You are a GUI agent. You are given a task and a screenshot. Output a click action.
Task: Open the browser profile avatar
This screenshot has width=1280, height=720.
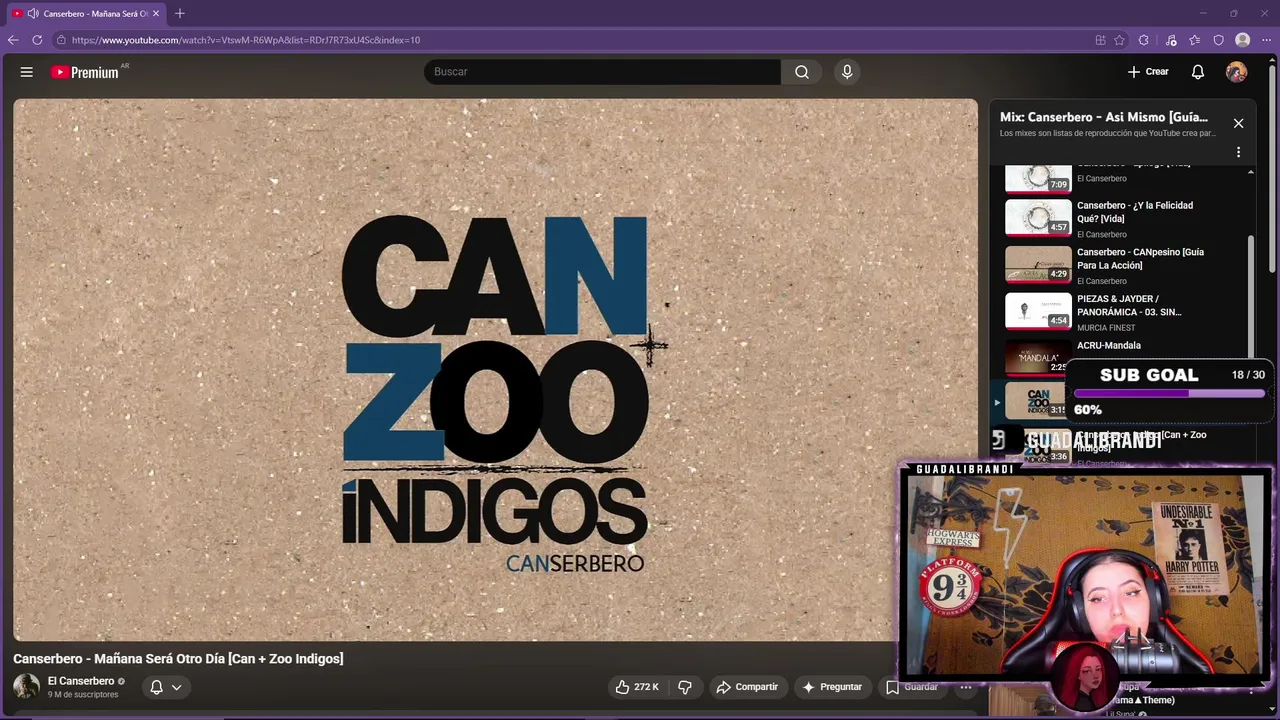1243,40
